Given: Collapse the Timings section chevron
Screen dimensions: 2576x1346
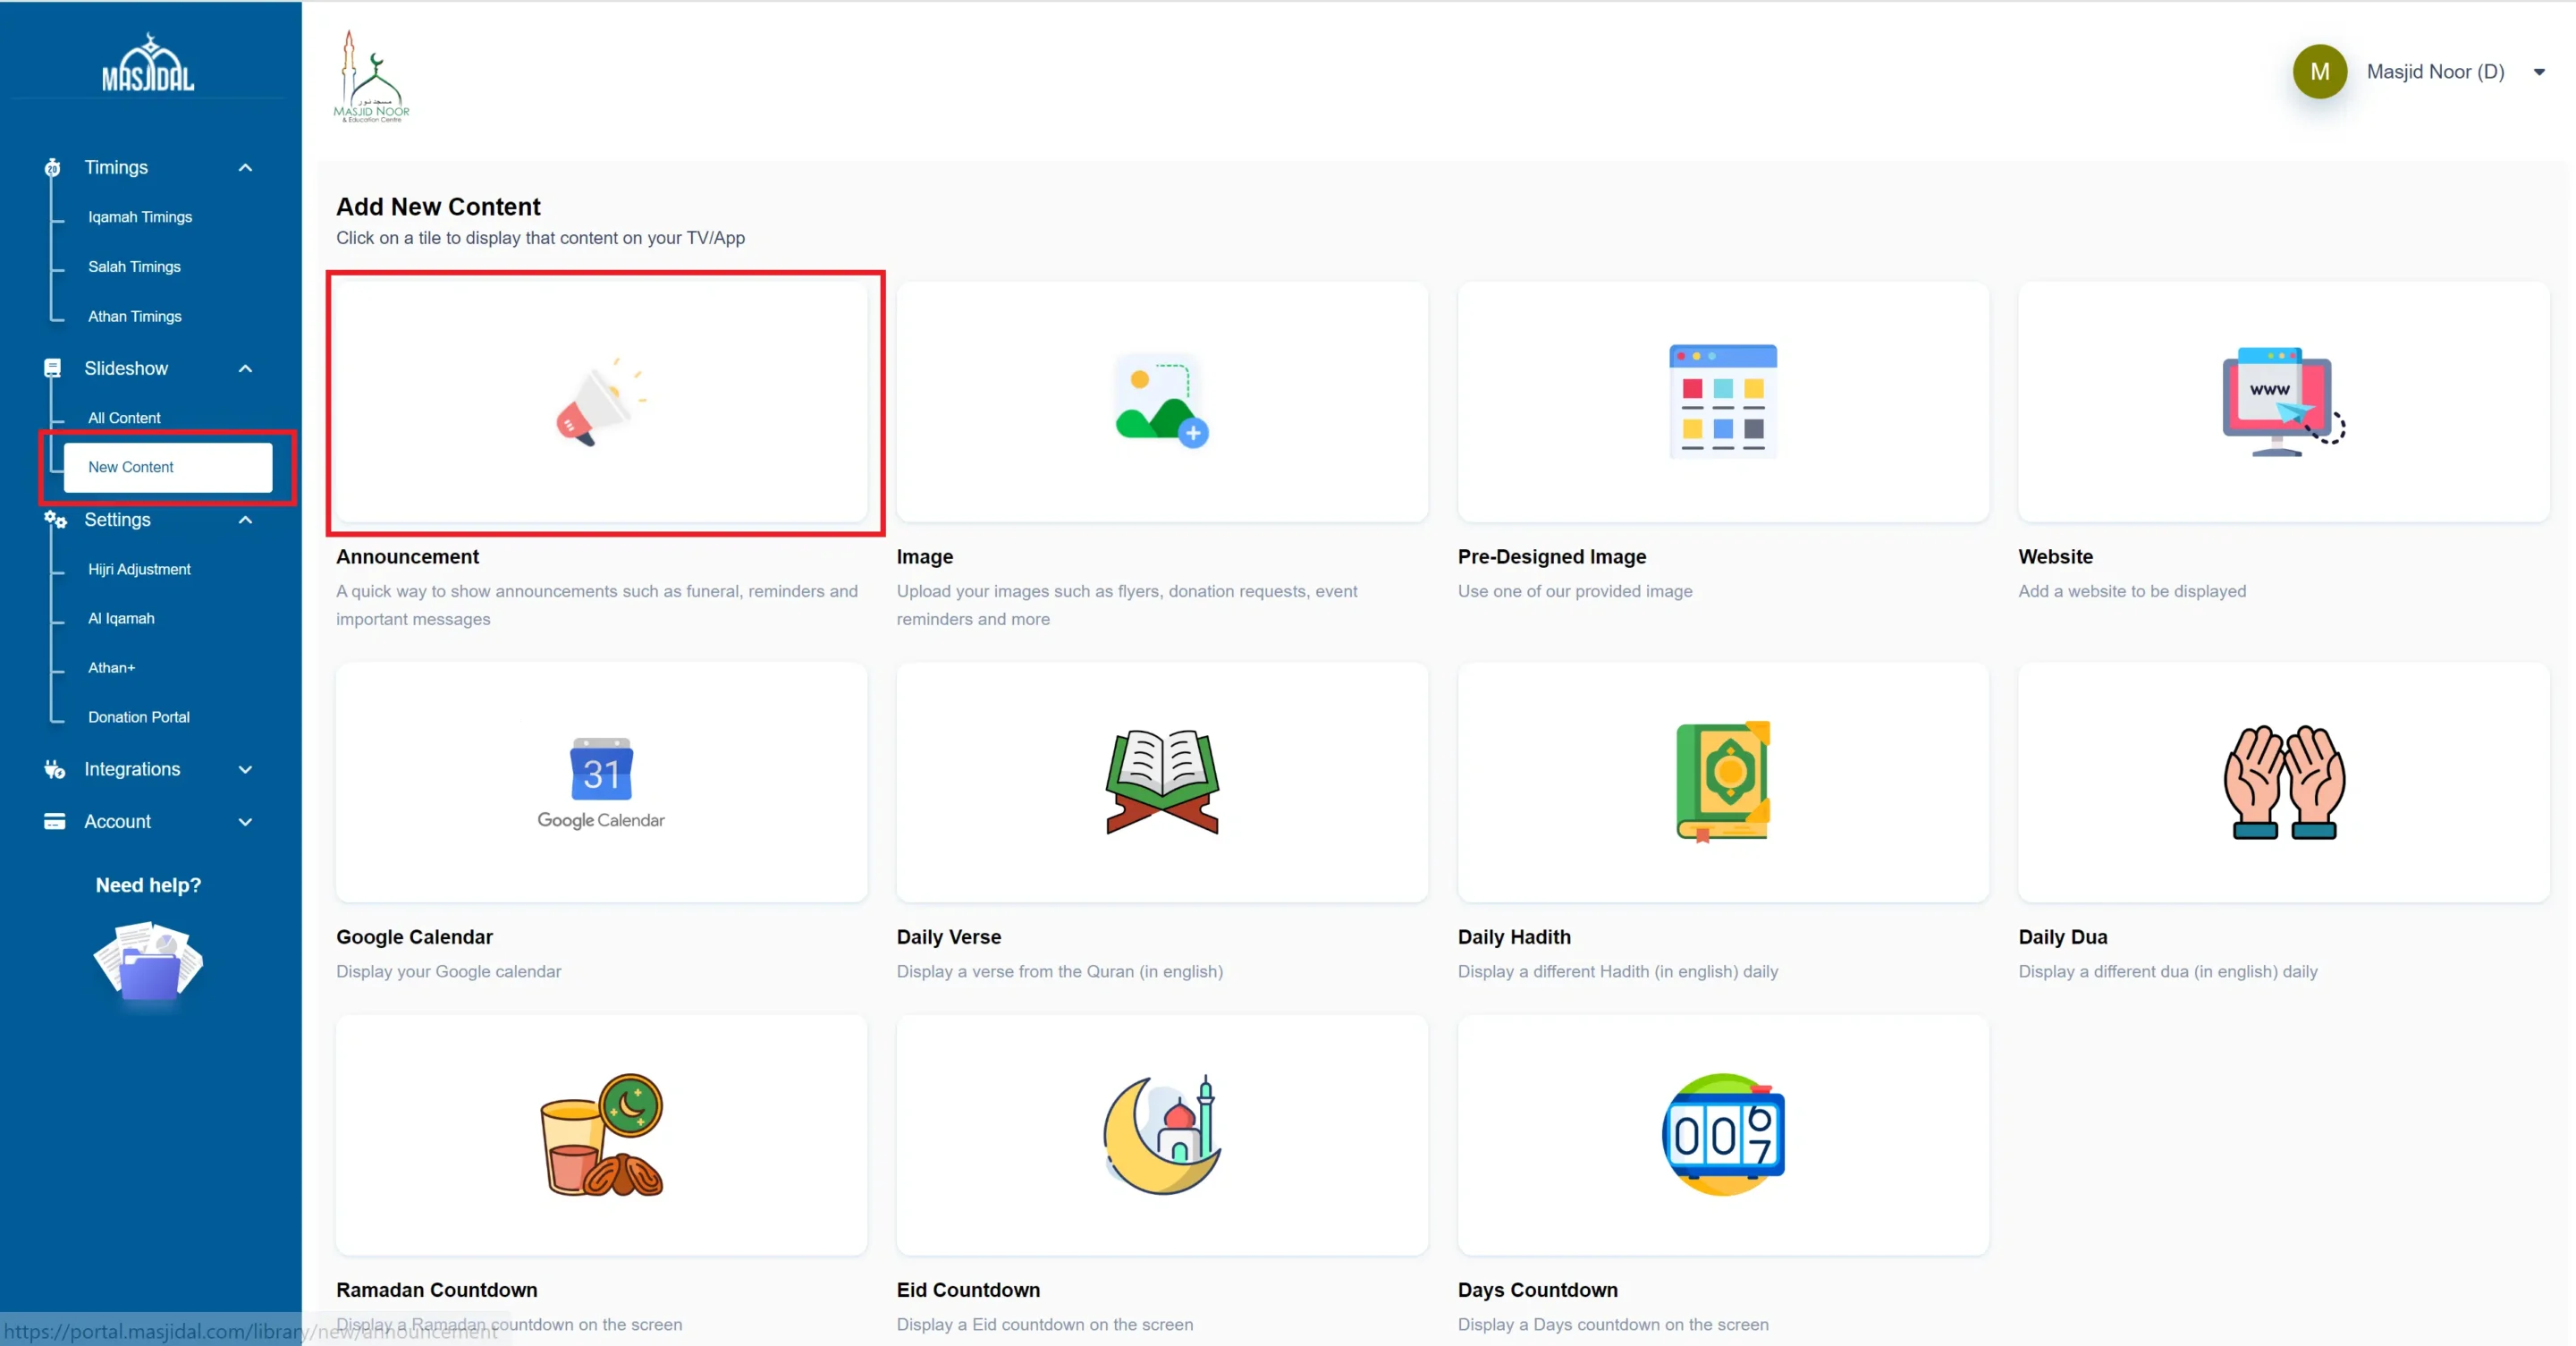Looking at the screenshot, I should point(245,167).
